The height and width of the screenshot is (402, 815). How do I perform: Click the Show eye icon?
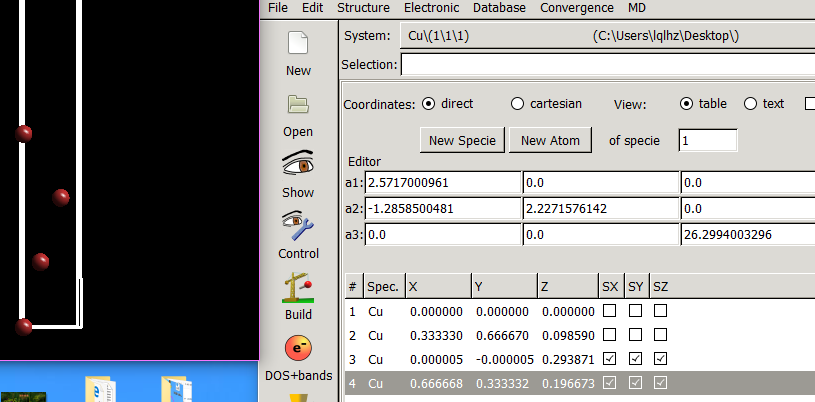click(x=298, y=163)
